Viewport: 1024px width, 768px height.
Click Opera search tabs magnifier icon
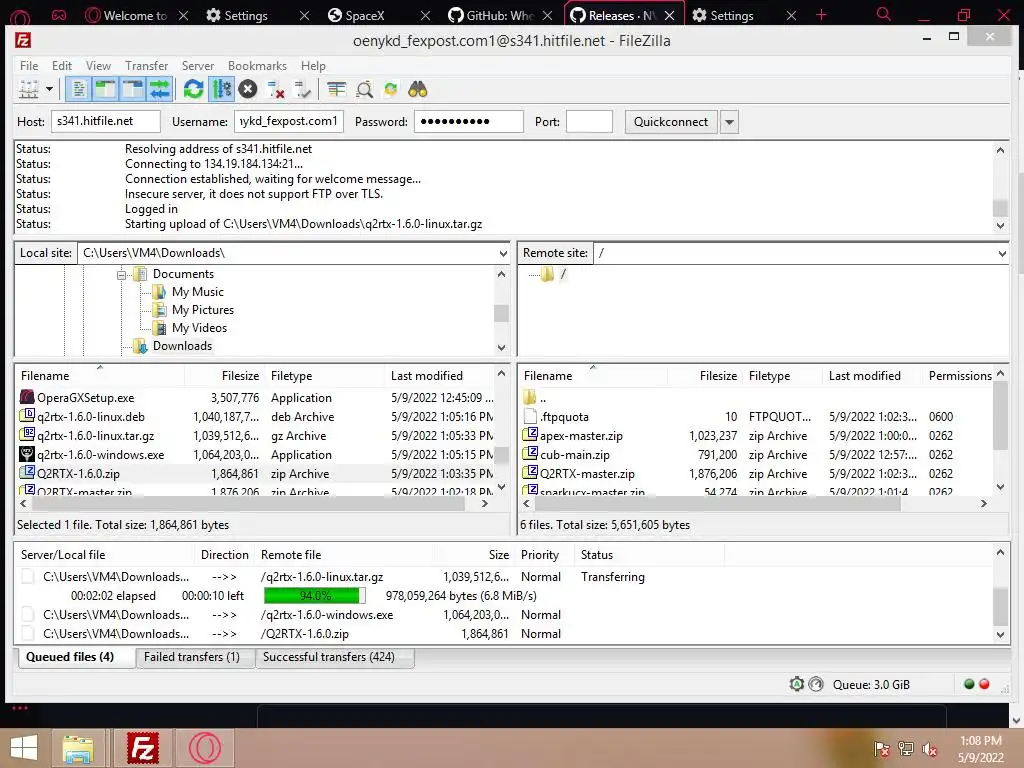click(x=884, y=14)
